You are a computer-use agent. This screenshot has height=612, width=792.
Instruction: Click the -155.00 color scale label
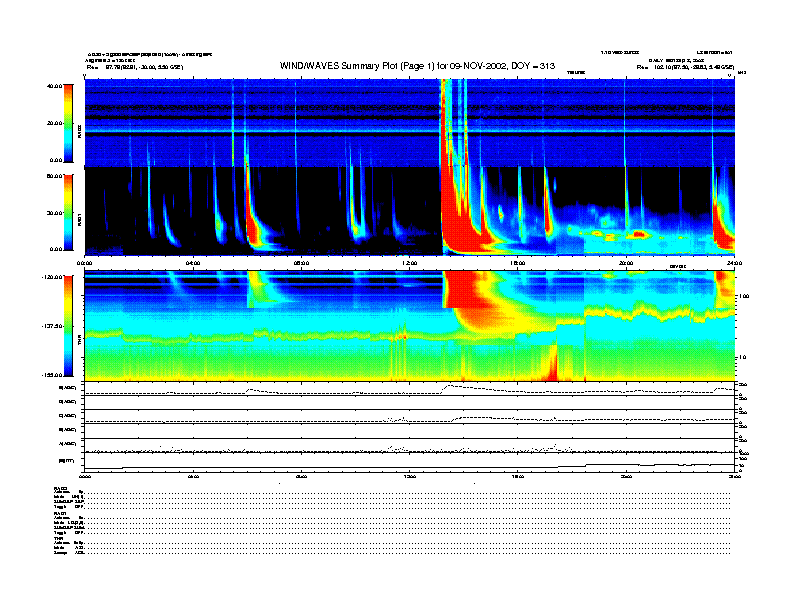click(52, 375)
